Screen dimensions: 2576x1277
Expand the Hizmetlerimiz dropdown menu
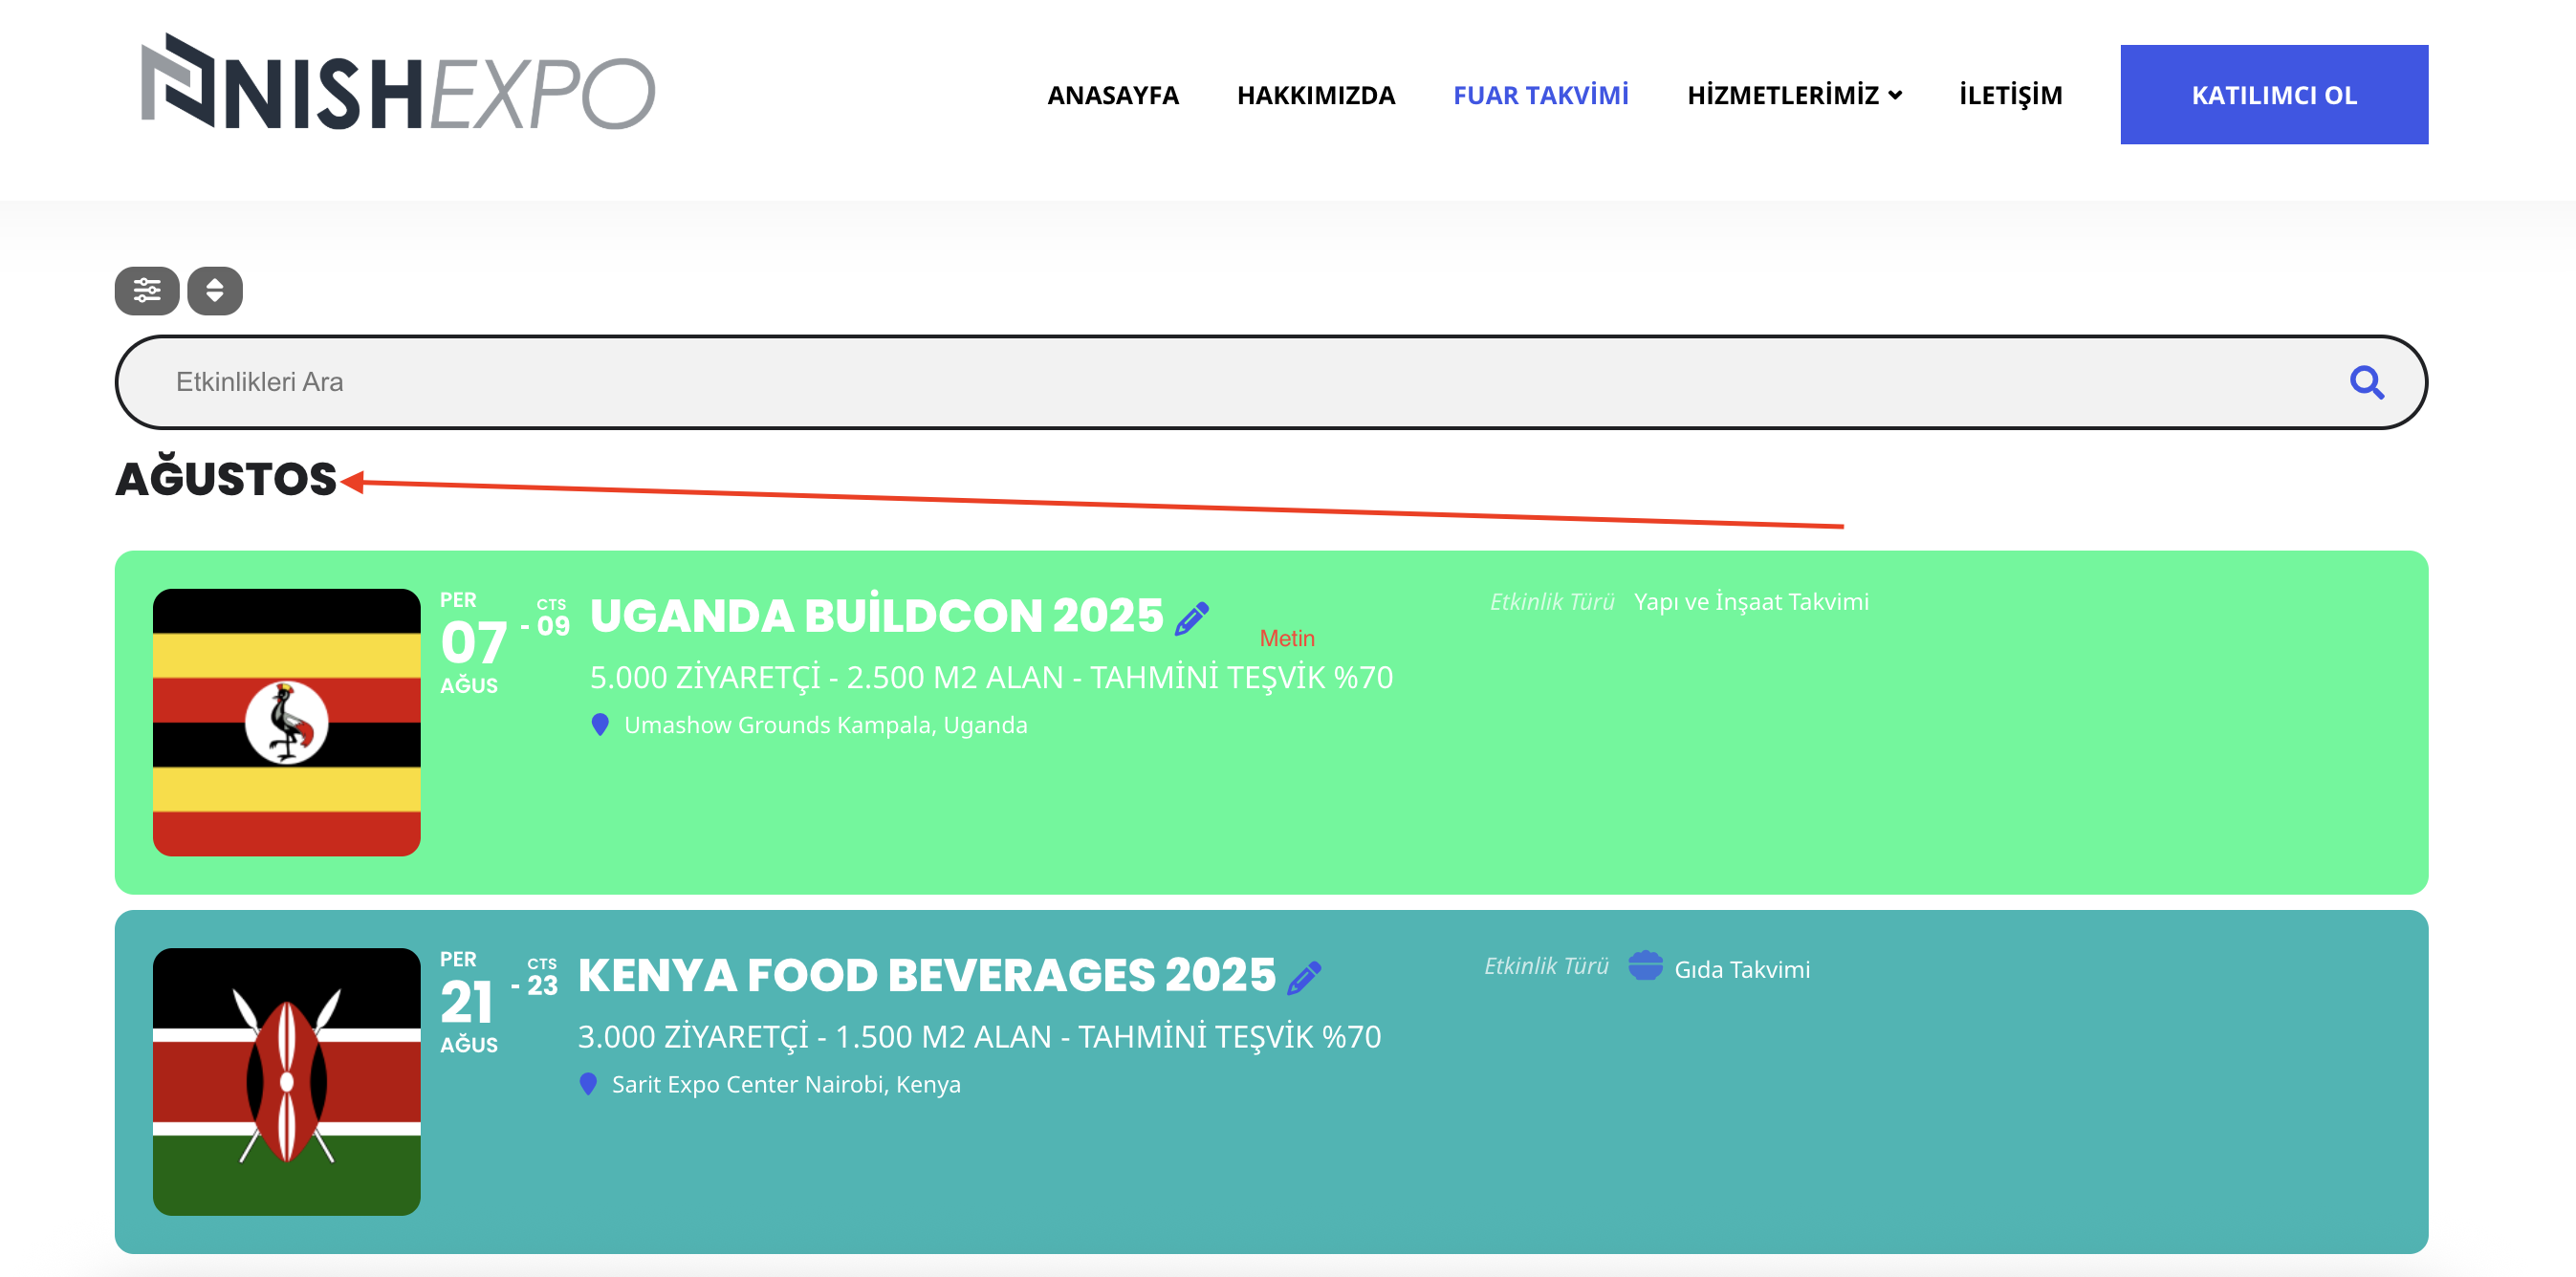[1794, 95]
